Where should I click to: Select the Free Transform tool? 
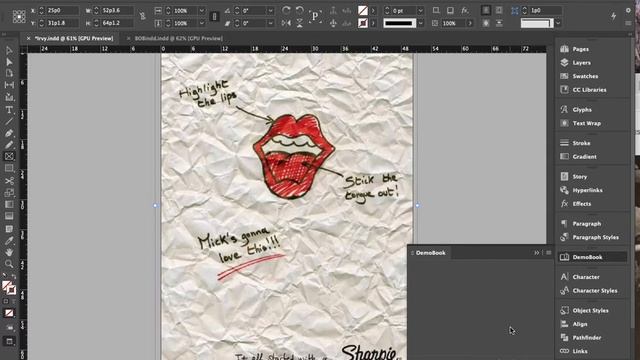(9, 193)
